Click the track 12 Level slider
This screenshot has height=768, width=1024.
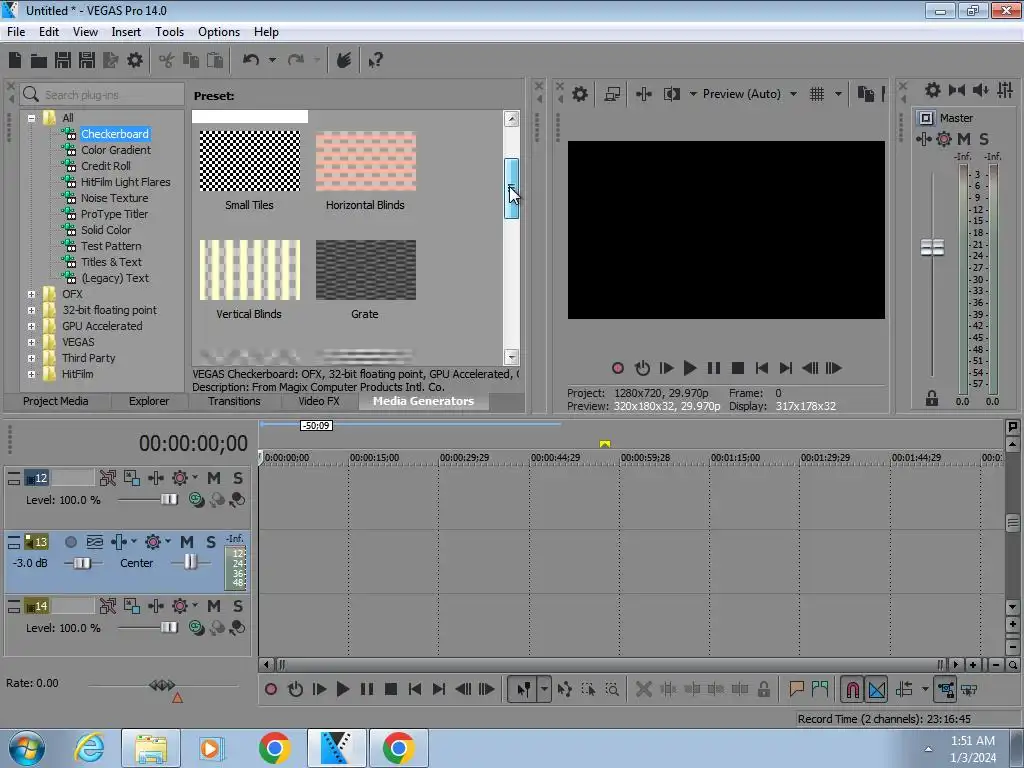point(169,500)
